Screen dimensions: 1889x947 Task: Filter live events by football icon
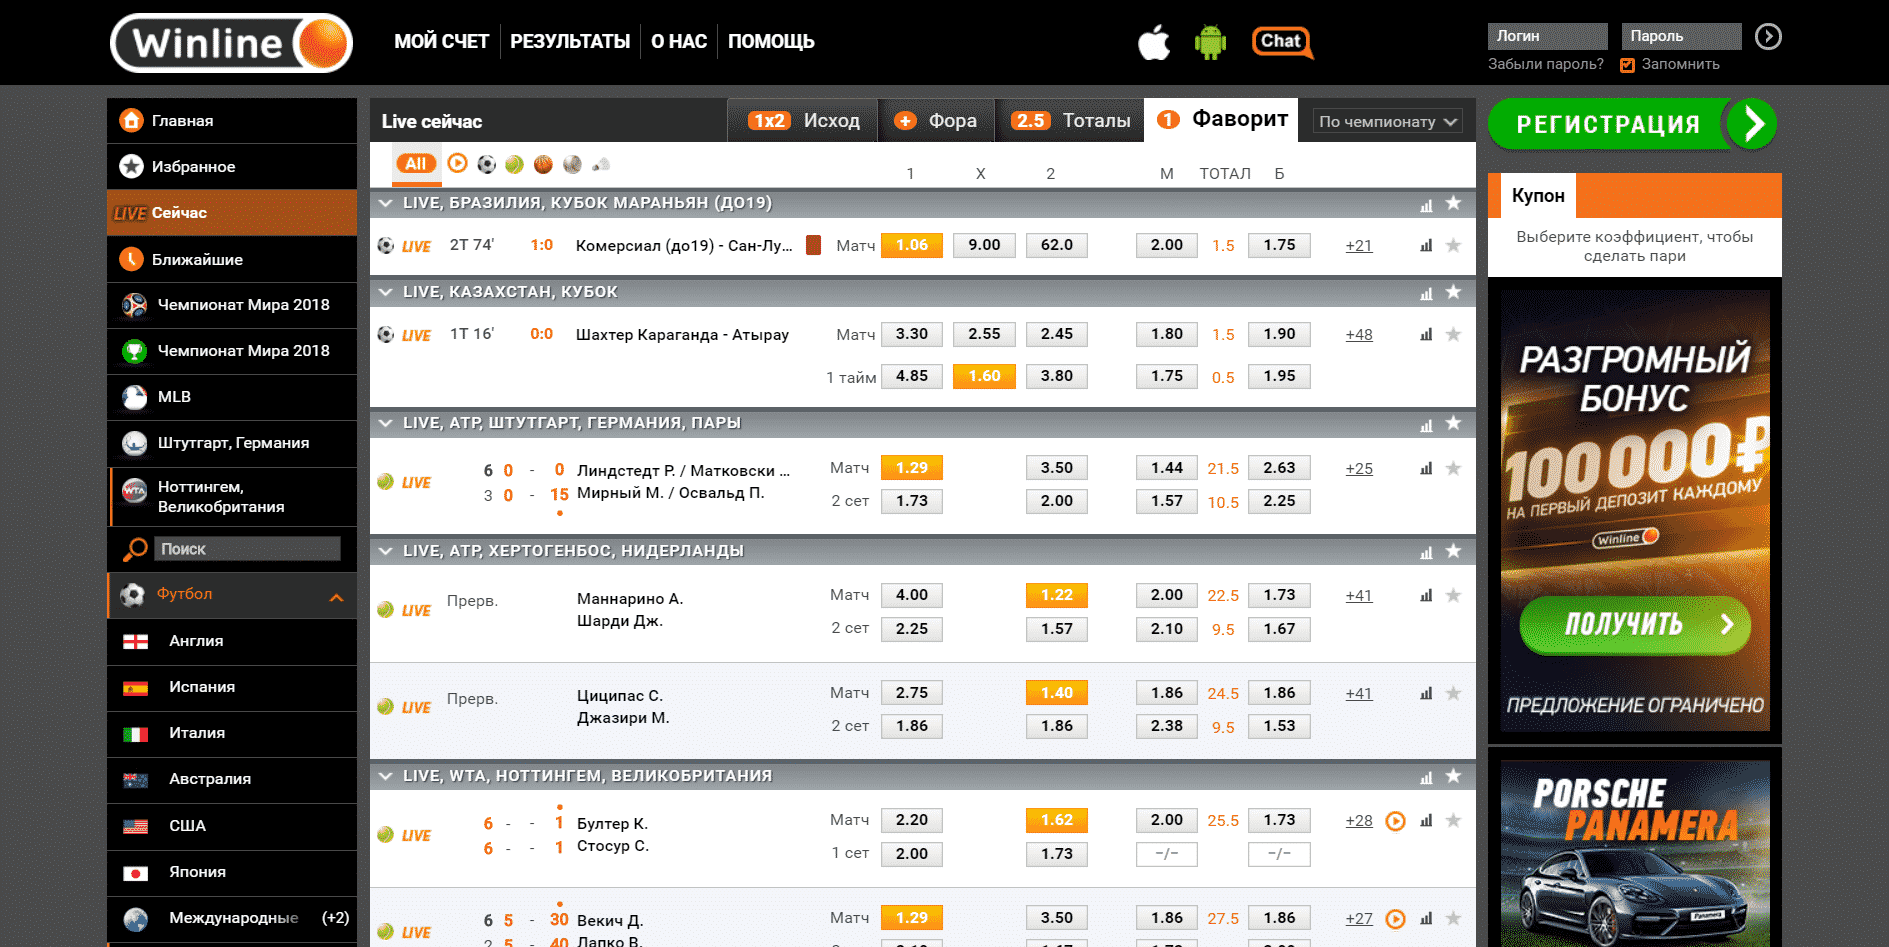pos(487,164)
